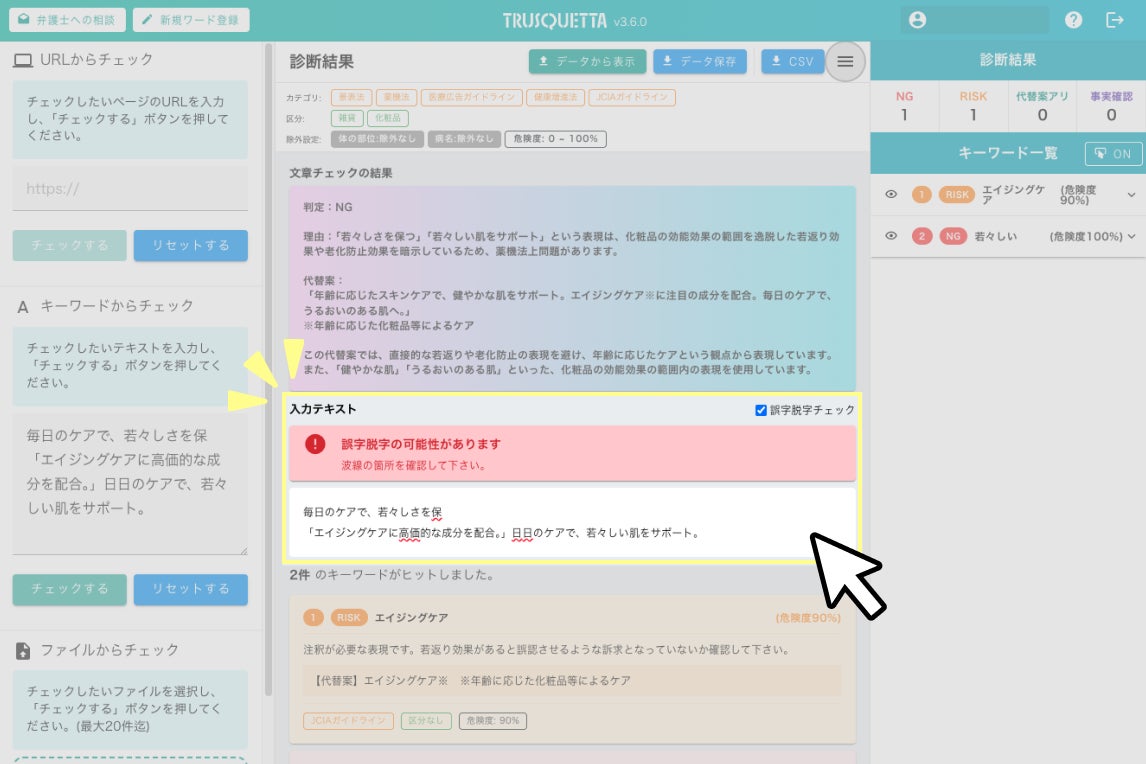Select the RISK count tab
The height and width of the screenshot is (764, 1146).
click(974, 106)
